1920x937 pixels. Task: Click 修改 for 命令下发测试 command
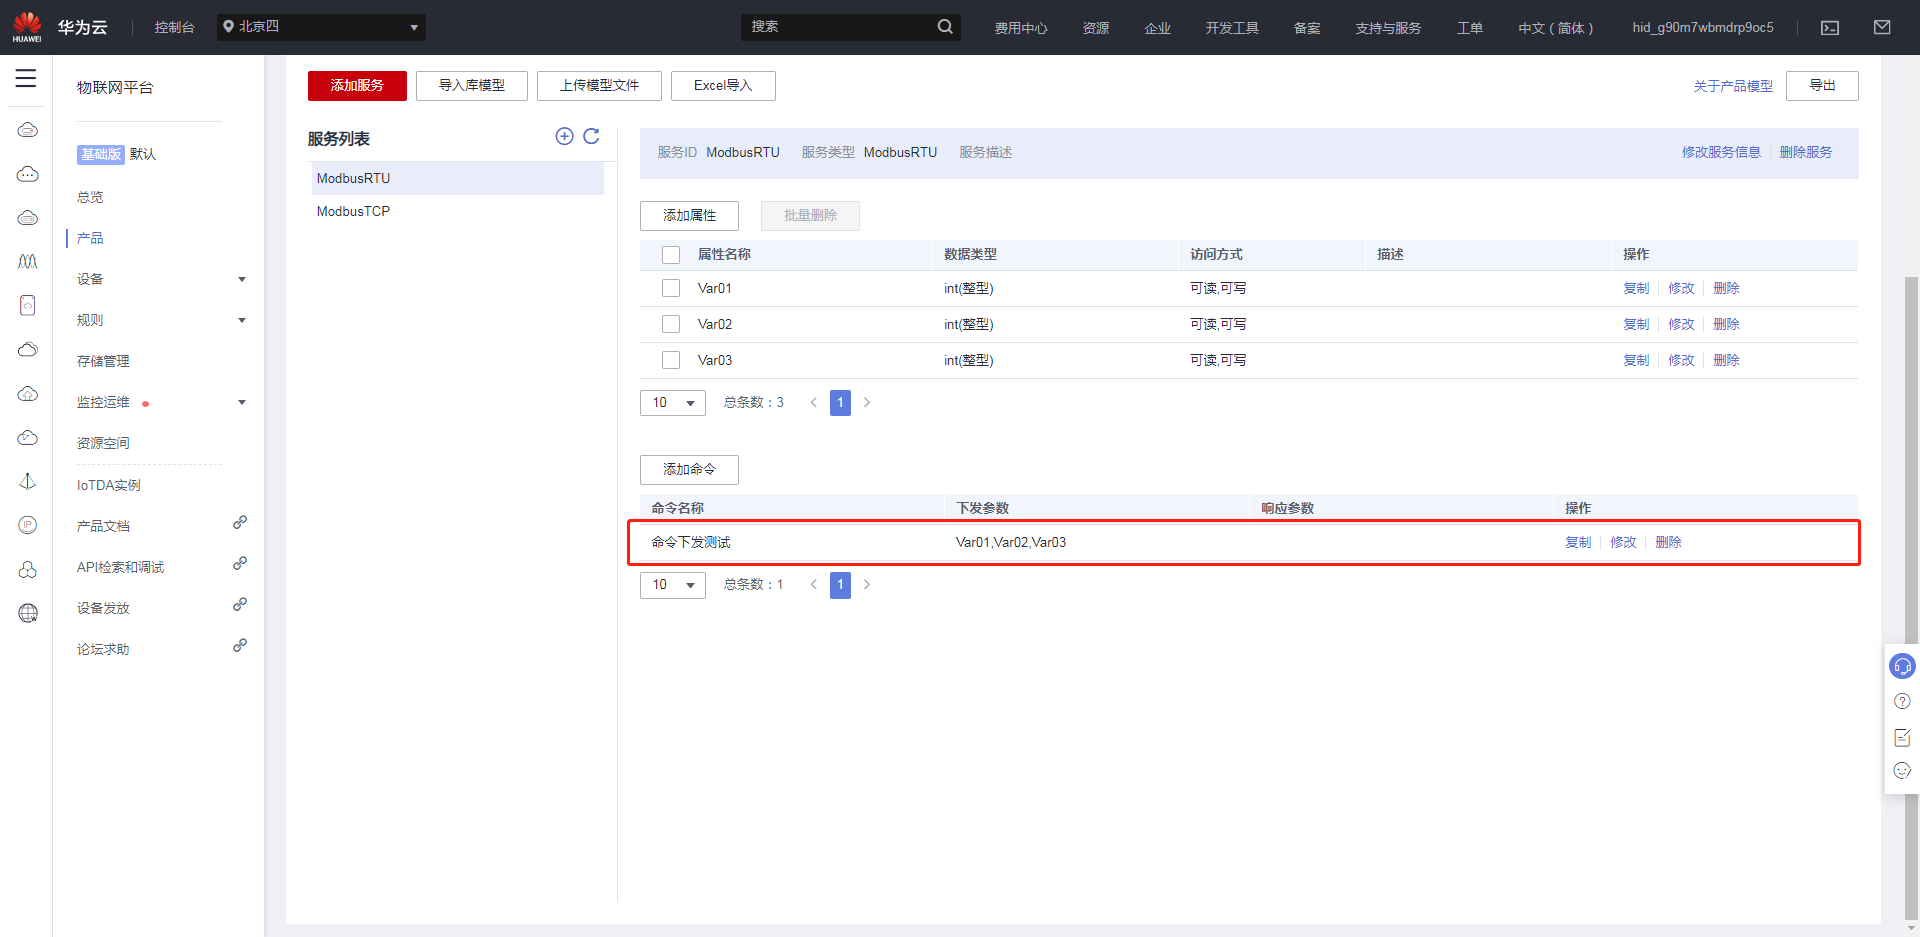[1622, 542]
